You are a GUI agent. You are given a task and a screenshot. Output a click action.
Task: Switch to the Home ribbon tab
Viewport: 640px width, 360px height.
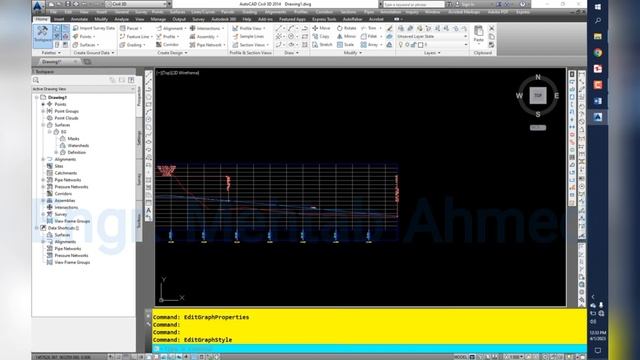point(41,19)
